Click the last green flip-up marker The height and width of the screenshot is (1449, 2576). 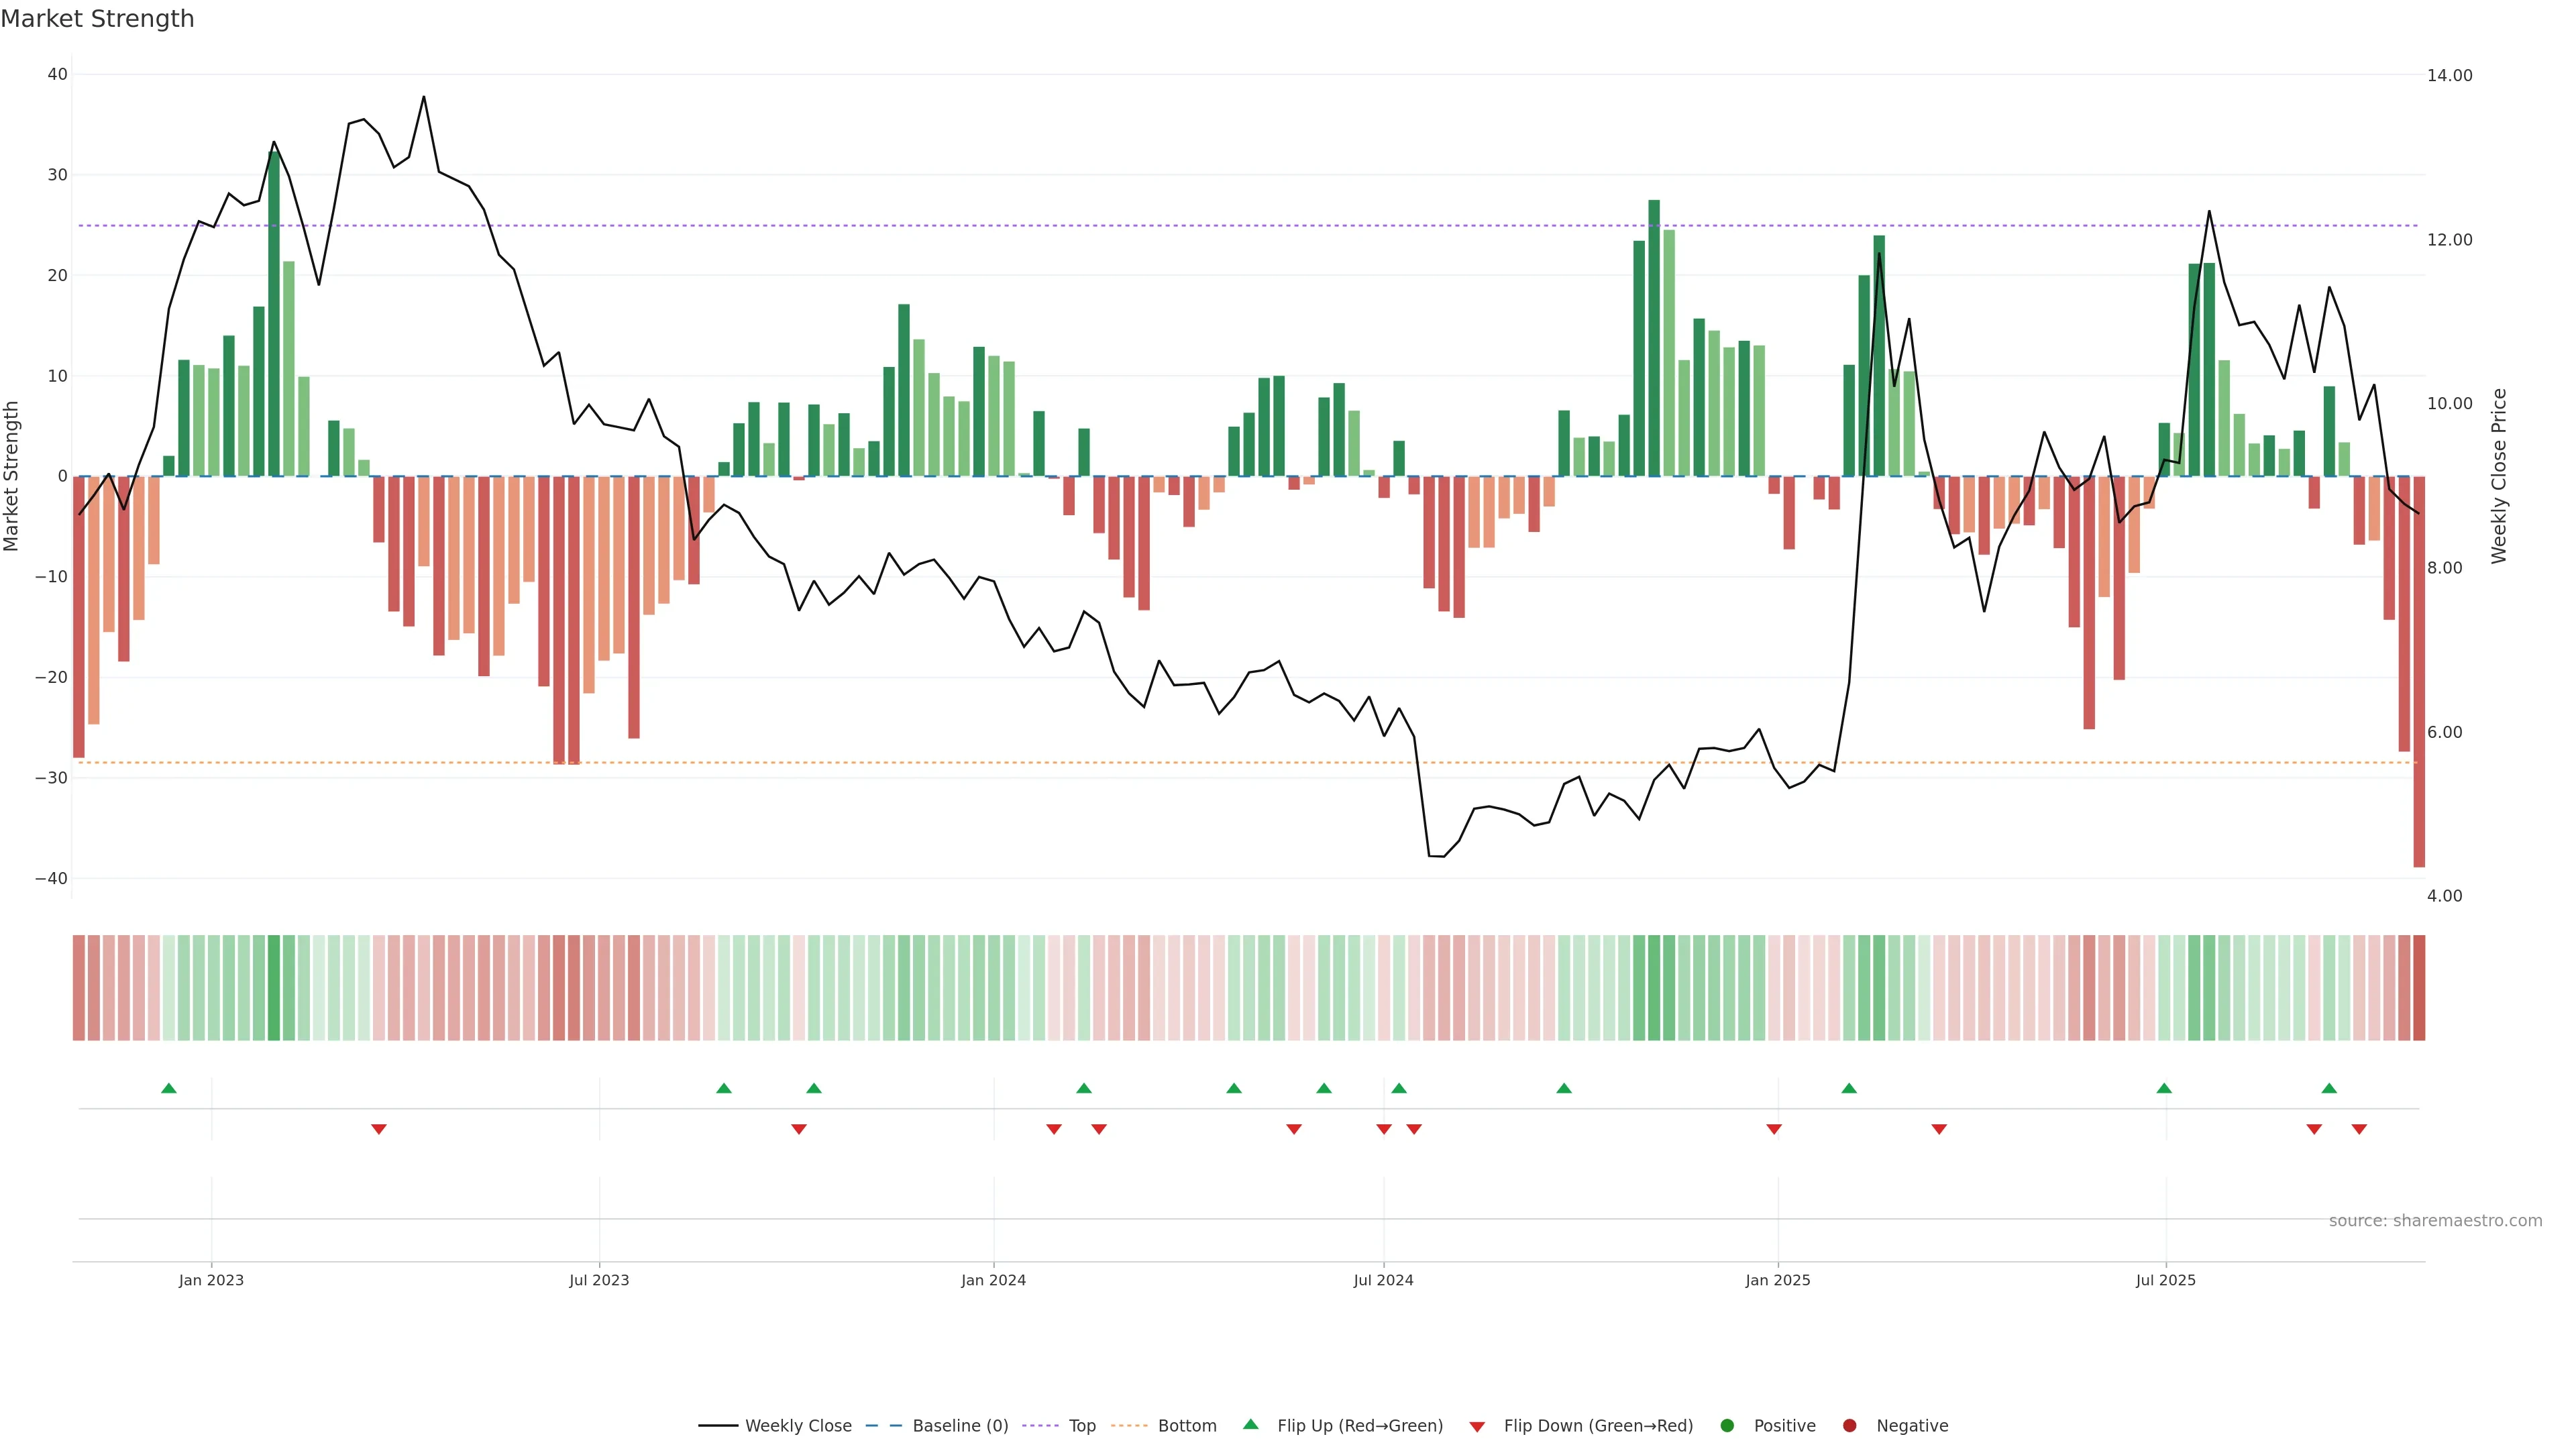[x=2329, y=1088]
